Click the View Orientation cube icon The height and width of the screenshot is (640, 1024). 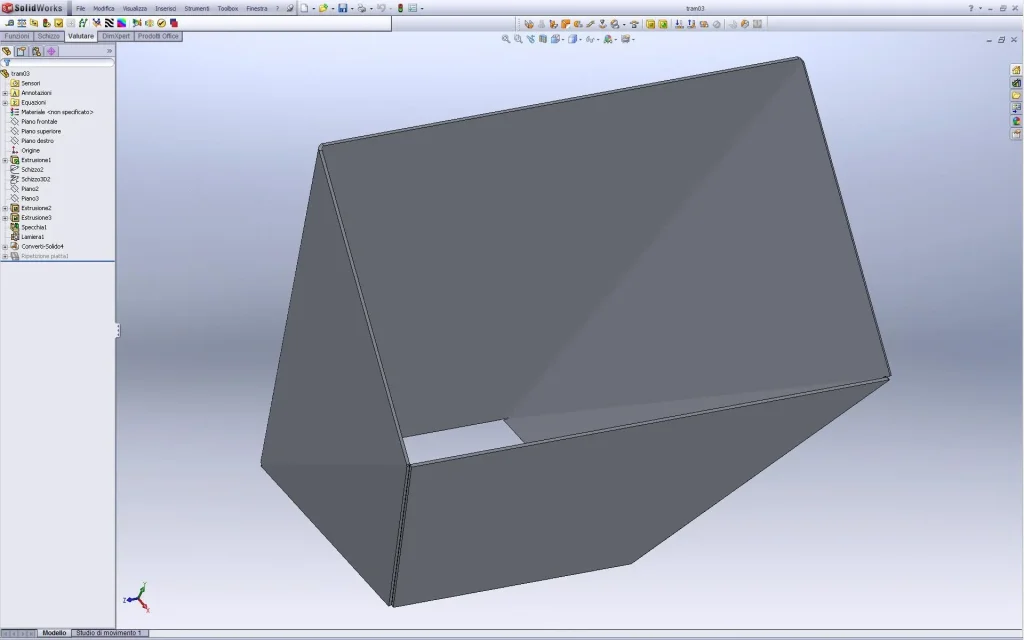pyautogui.click(x=555, y=39)
